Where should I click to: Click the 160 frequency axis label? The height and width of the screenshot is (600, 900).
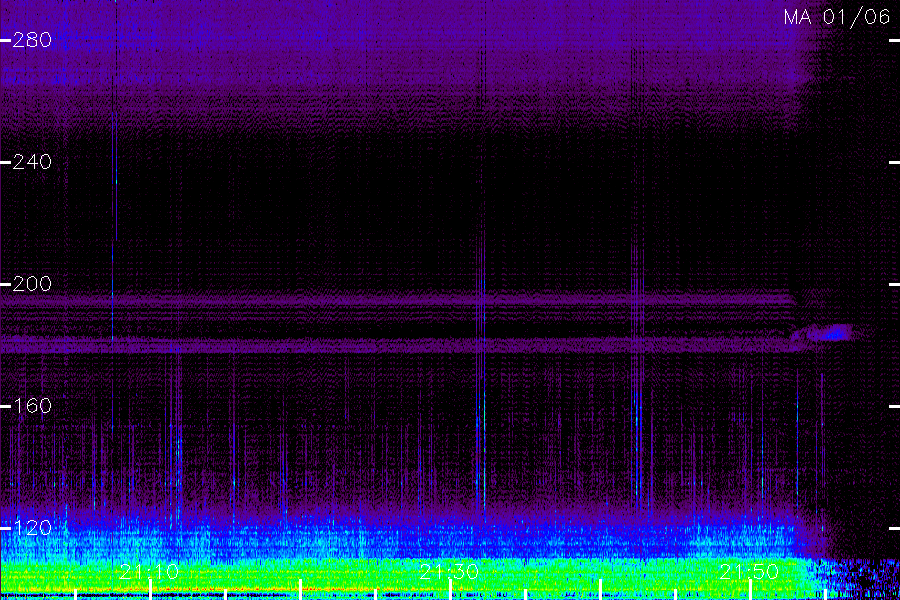click(x=32, y=406)
